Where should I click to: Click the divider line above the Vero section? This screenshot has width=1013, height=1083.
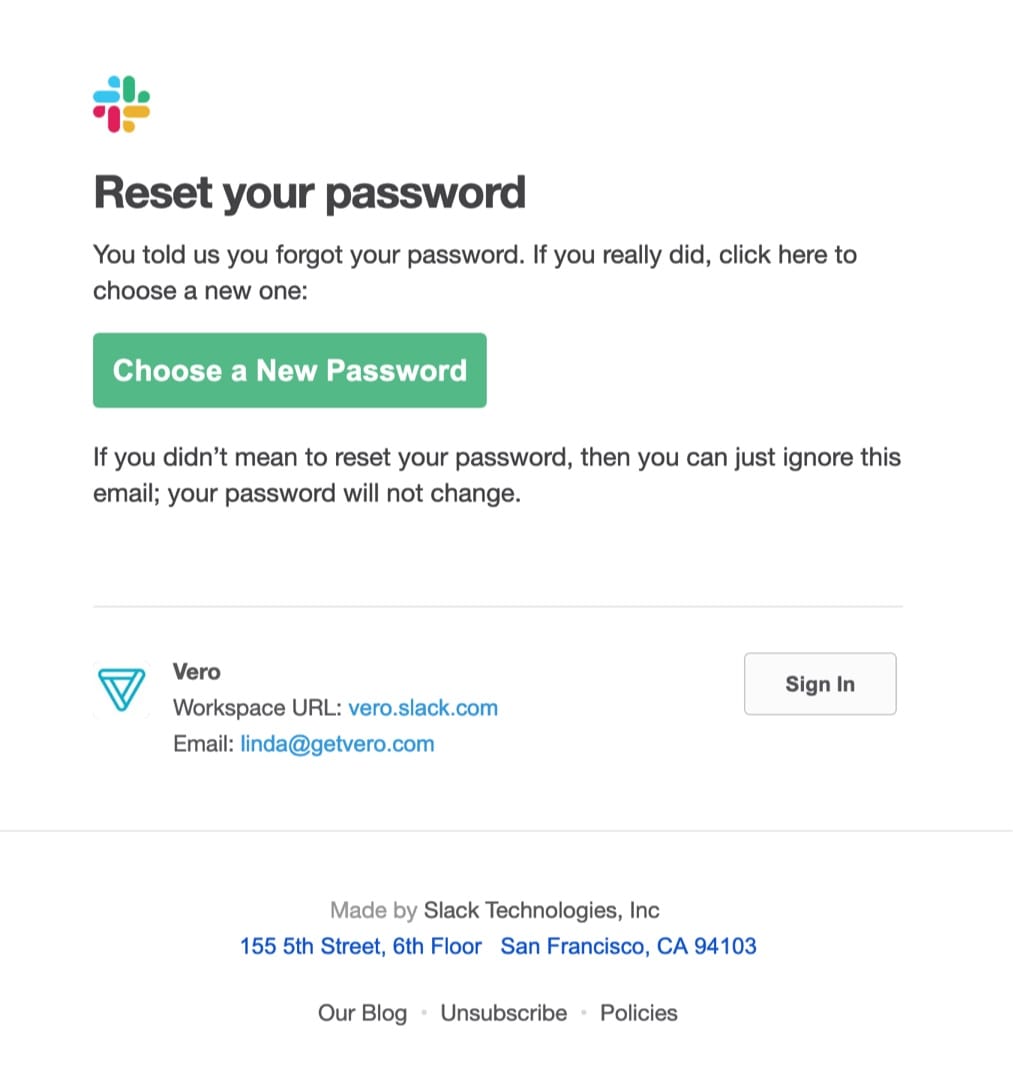pyautogui.click(x=497, y=606)
